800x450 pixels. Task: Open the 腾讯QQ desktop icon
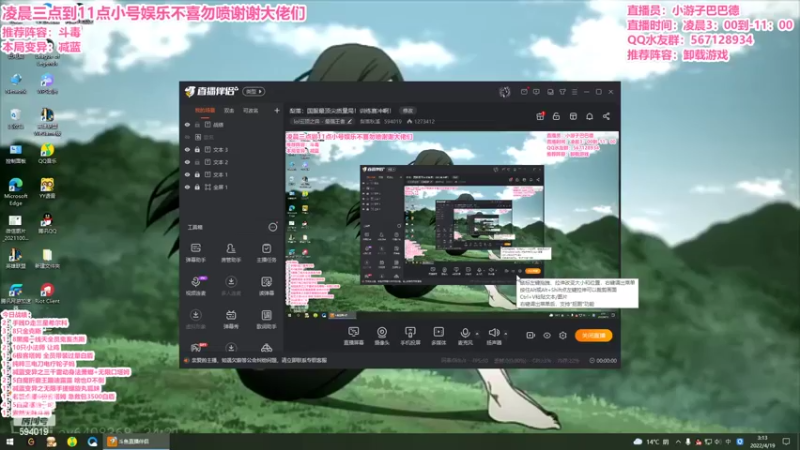pos(47,224)
